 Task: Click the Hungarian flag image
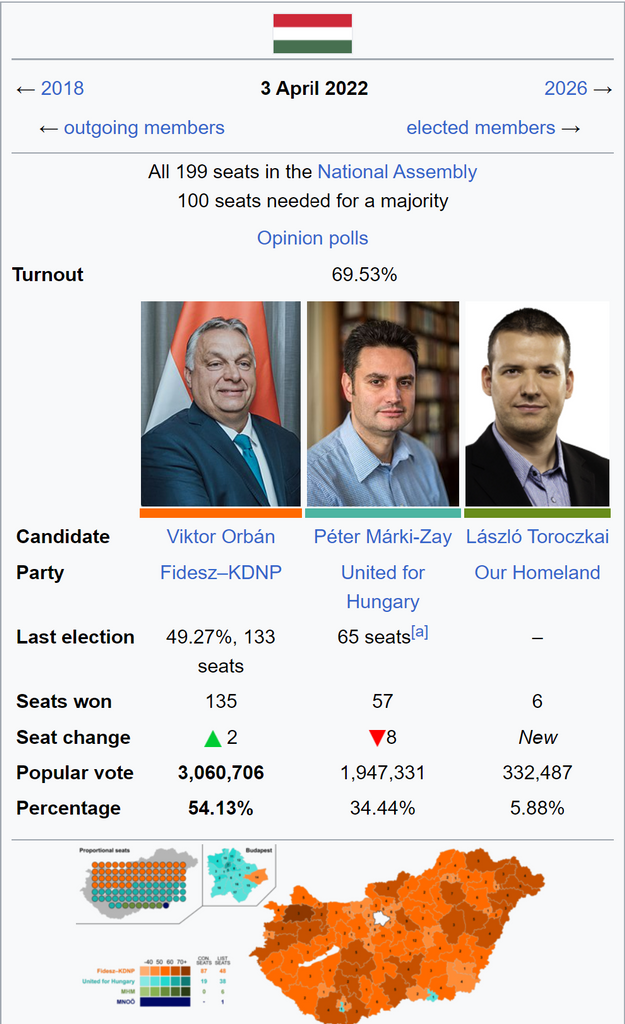click(312, 33)
